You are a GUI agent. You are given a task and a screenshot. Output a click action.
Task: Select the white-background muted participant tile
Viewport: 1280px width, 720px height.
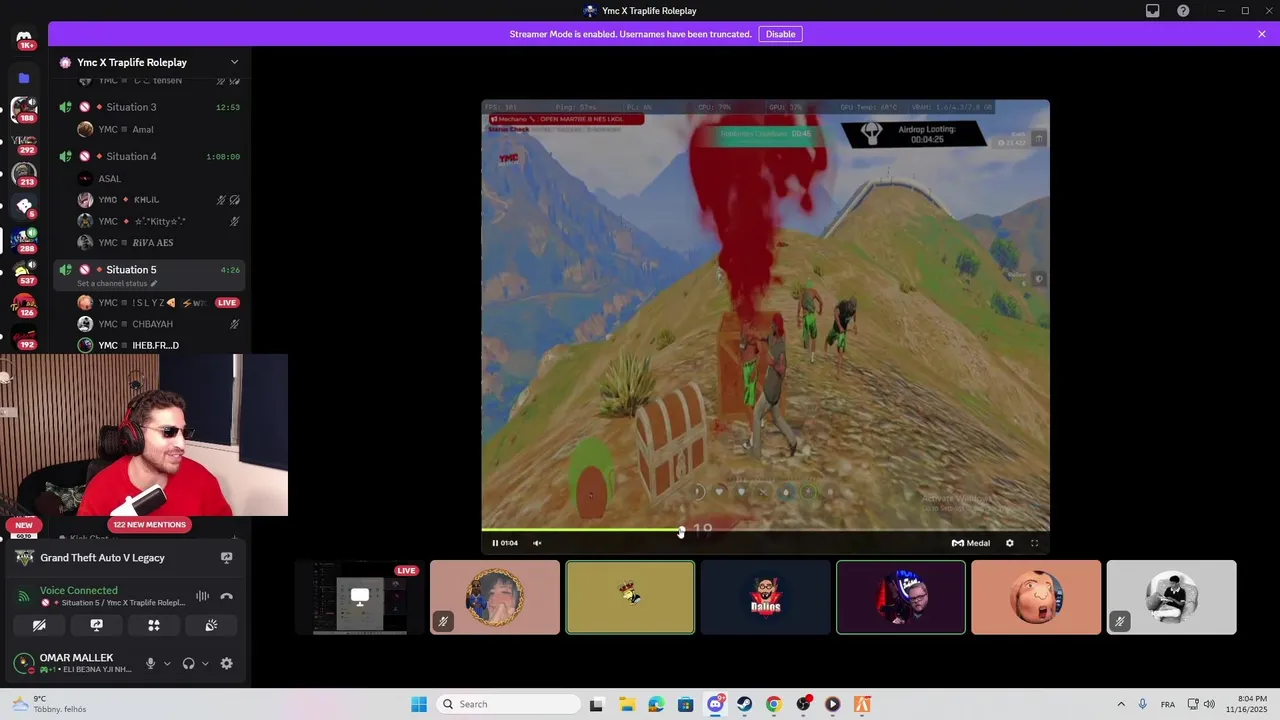tap(1171, 597)
